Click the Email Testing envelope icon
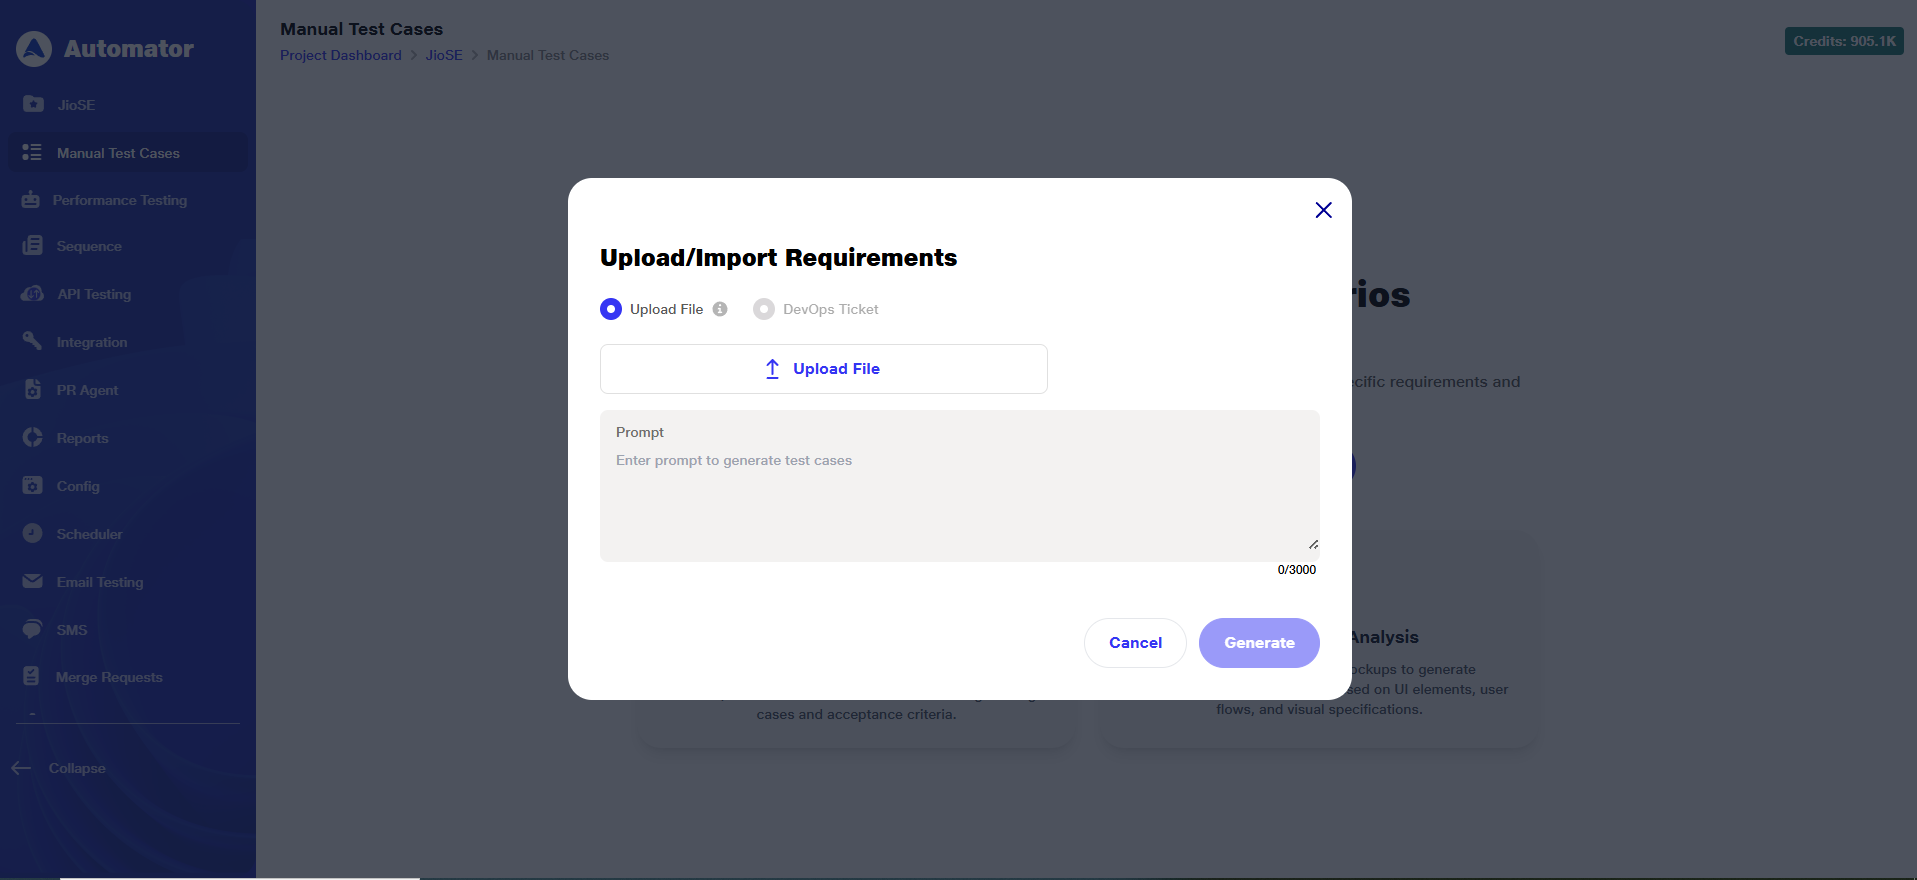Image resolution: width=1917 pixels, height=880 pixels. pyautogui.click(x=33, y=582)
